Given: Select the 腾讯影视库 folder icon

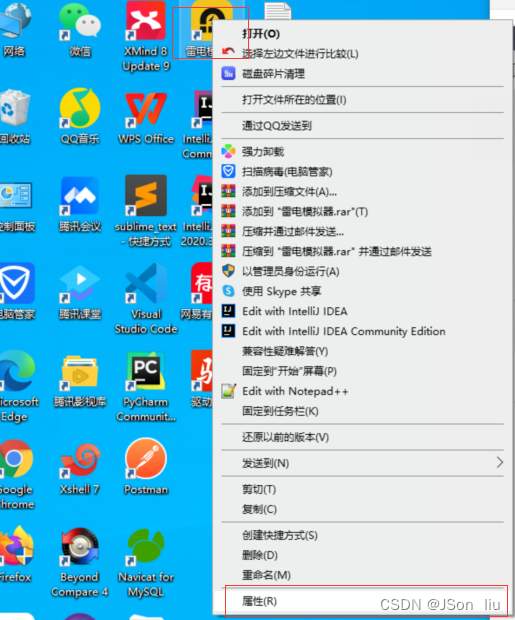Looking at the screenshot, I should tap(80, 372).
